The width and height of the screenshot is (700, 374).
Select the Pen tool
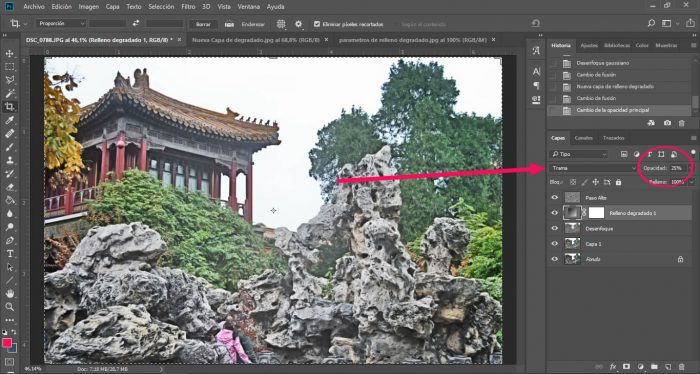point(9,241)
